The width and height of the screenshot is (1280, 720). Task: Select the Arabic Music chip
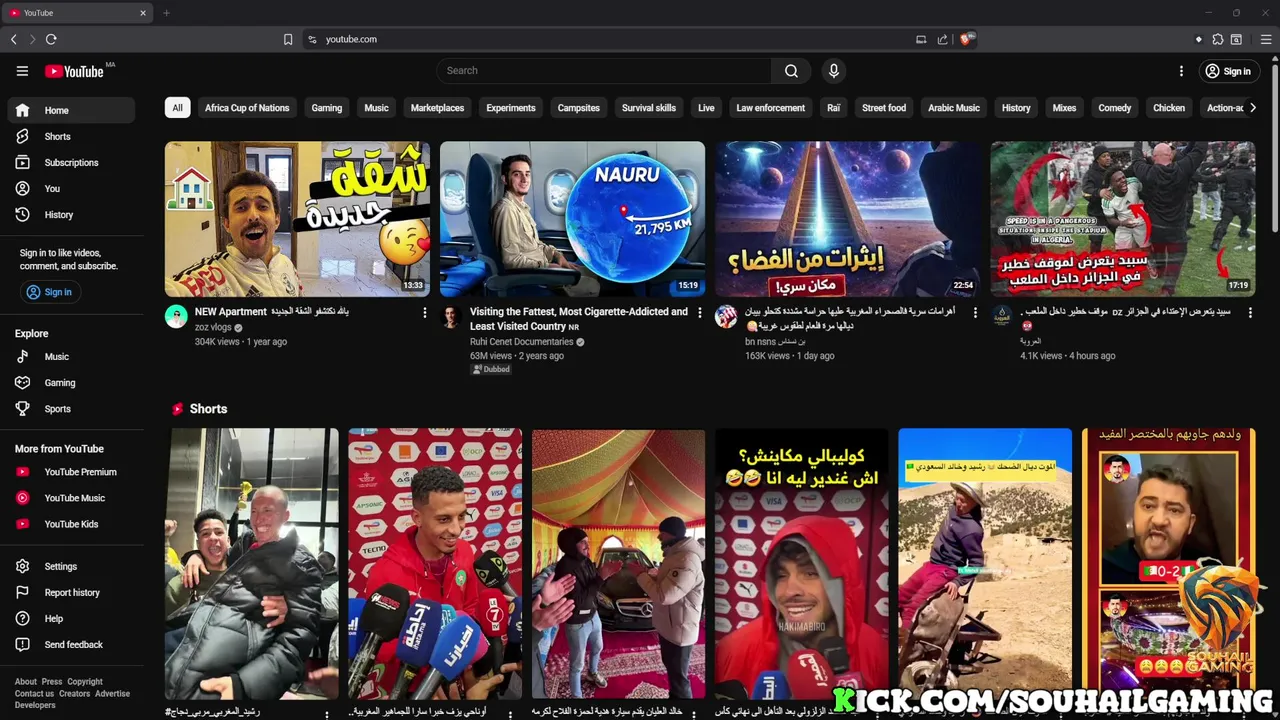954,108
